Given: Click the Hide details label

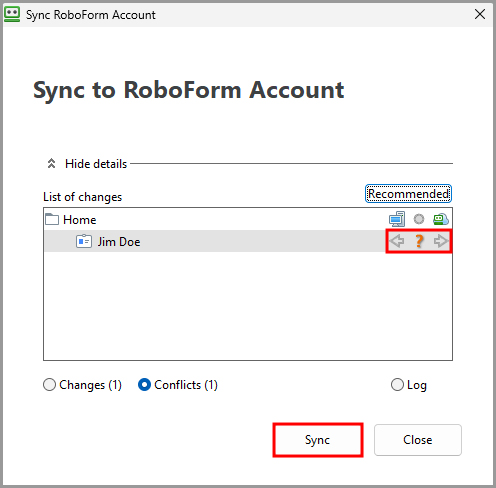Looking at the screenshot, I should coord(96,164).
